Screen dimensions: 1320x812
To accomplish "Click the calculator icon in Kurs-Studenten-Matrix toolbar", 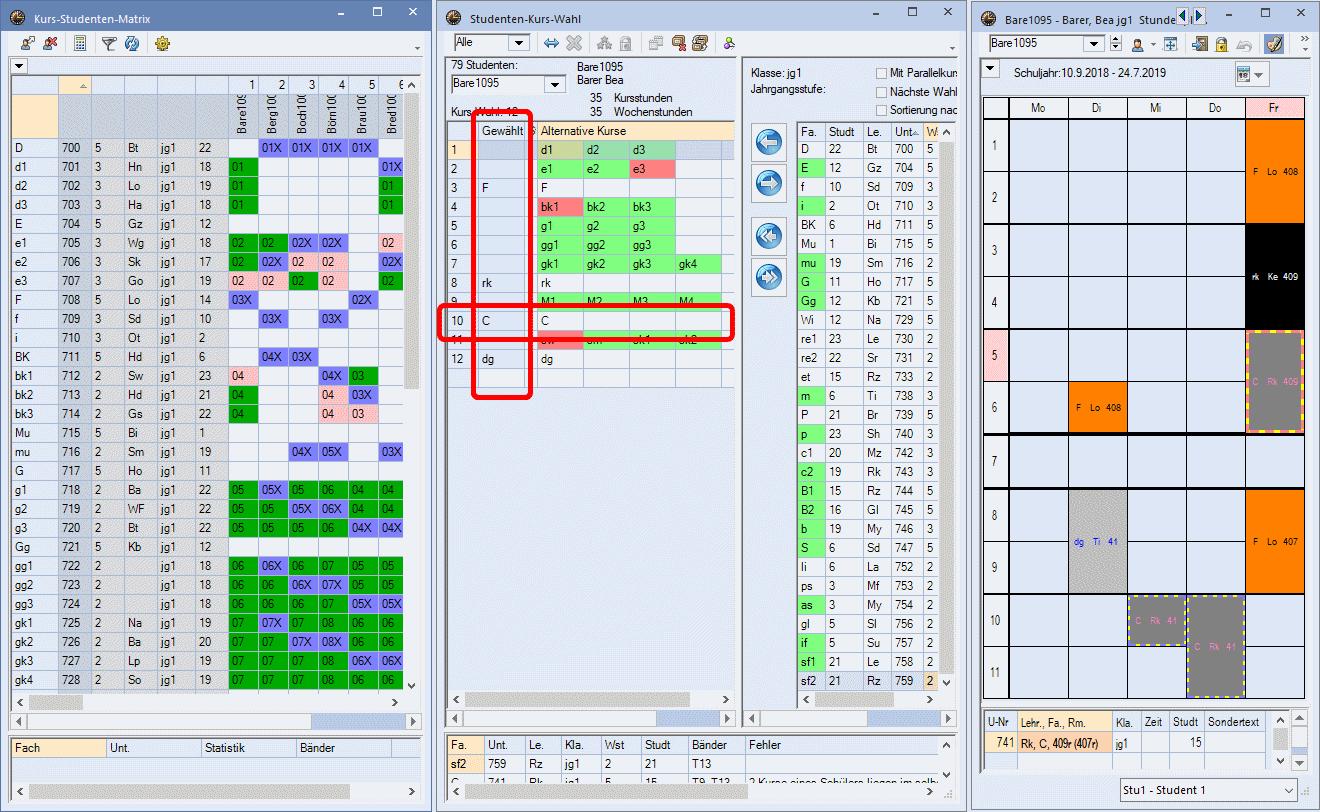I will click(x=80, y=44).
